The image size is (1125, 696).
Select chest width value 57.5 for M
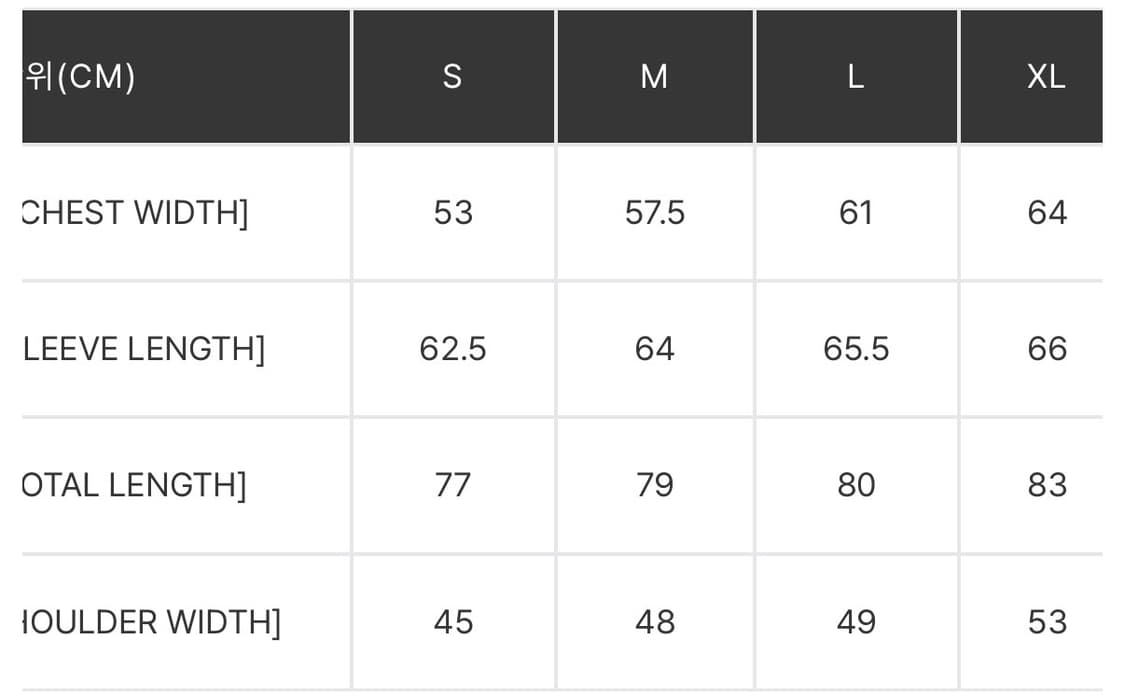coord(655,213)
